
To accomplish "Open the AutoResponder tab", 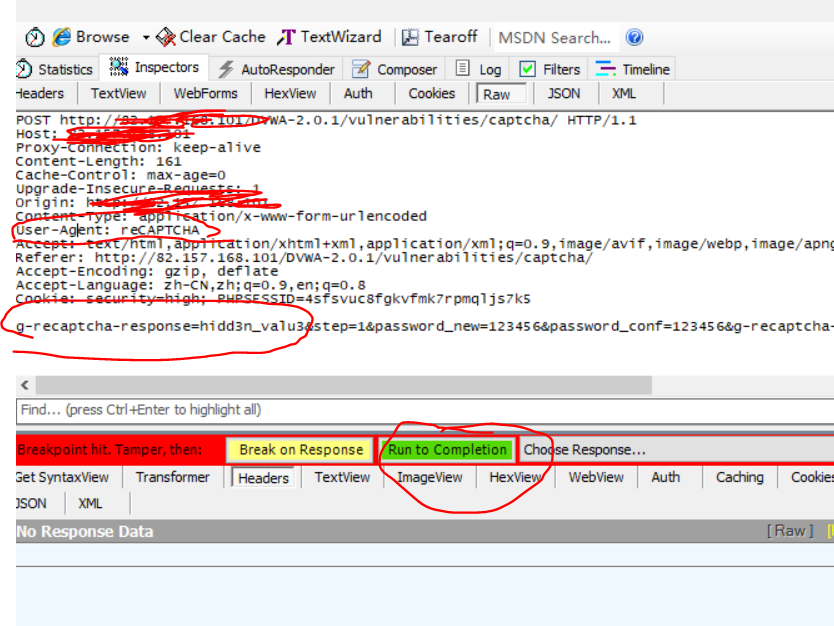I will click(x=277, y=69).
